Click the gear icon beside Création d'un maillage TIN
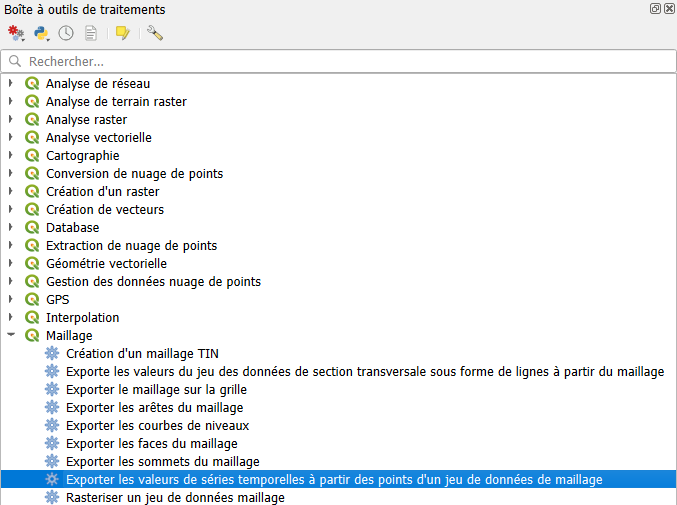 point(52,354)
